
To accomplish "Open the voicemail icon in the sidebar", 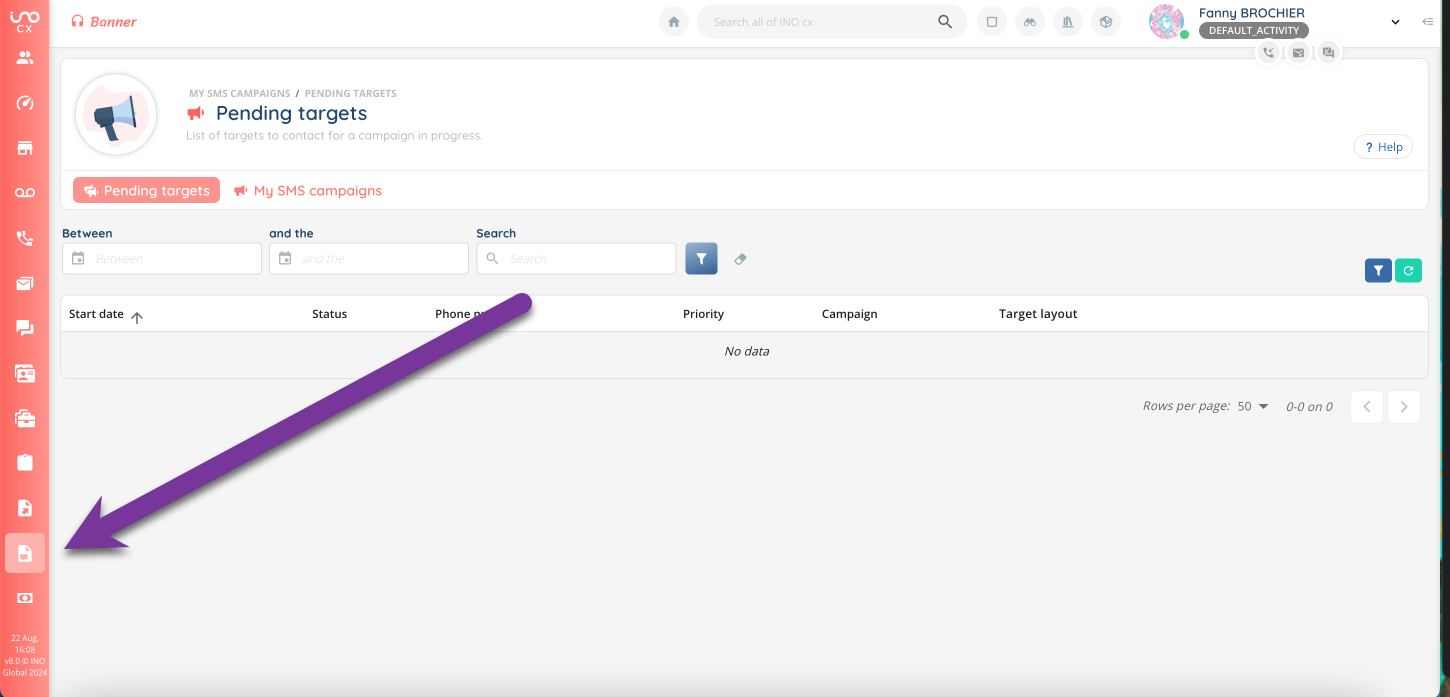I will tap(25, 193).
